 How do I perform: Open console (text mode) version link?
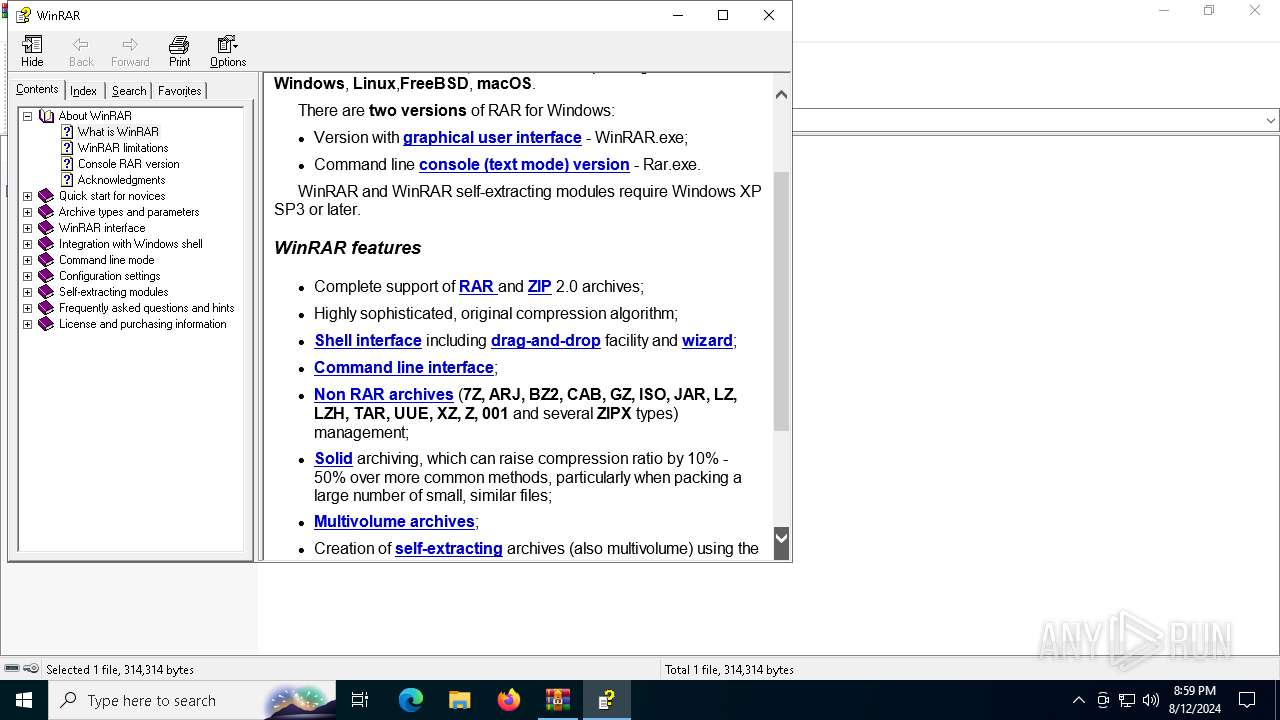pyautogui.click(x=524, y=165)
